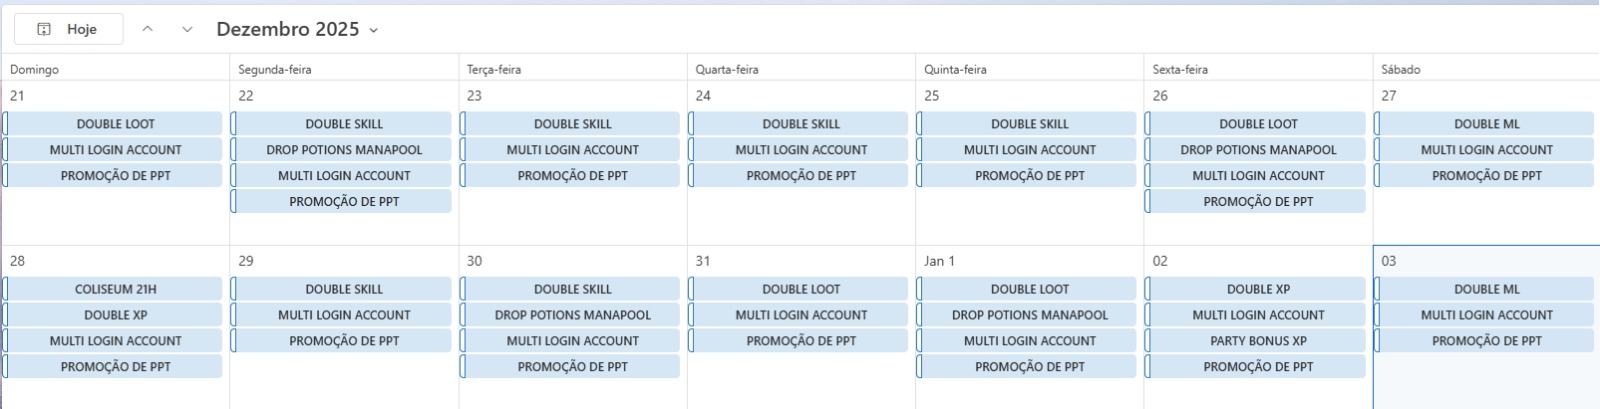Go to next month with down arrow
This screenshot has width=1600, height=409.
[x=187, y=29]
